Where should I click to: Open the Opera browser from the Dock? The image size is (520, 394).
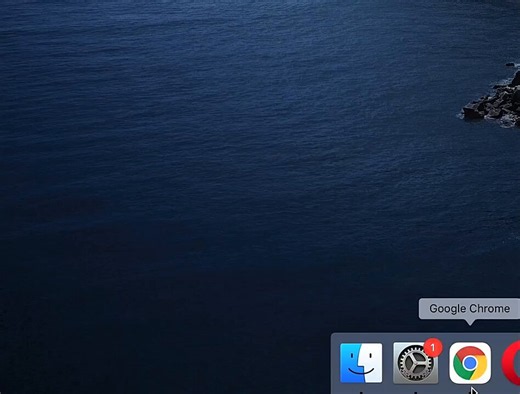pos(511,364)
